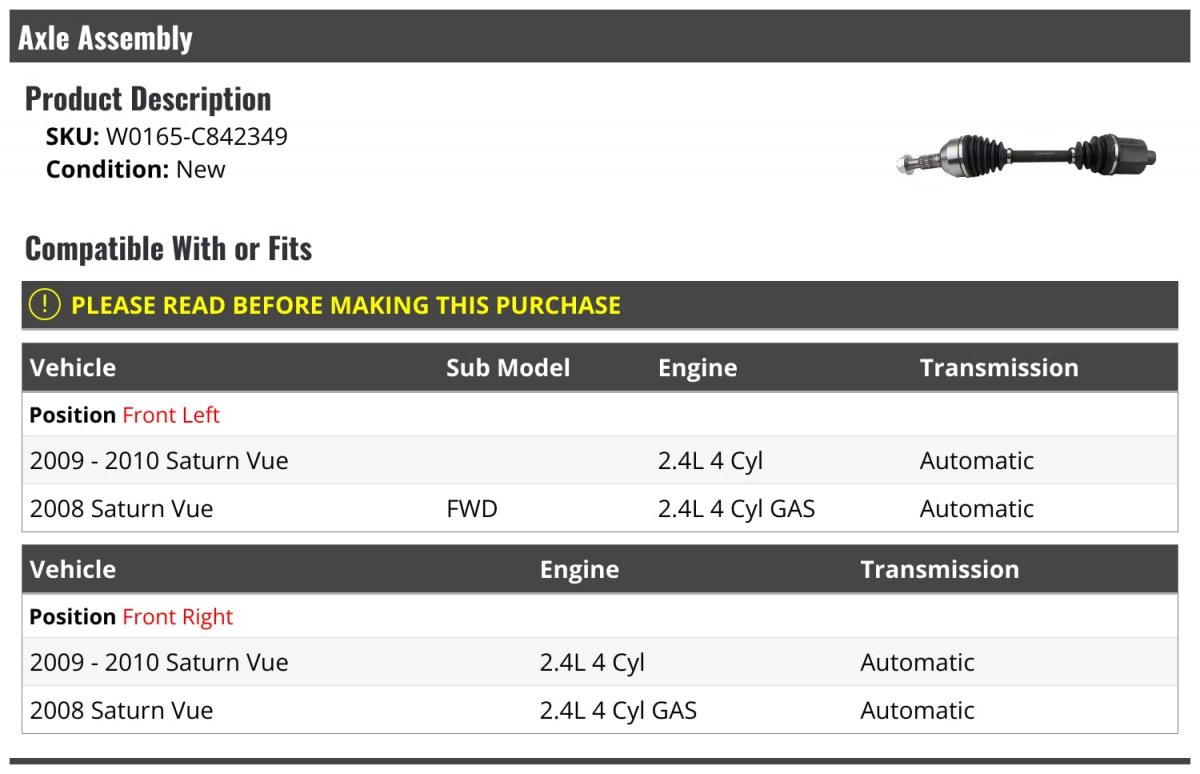Select the Axle Assembly title bar

click(600, 38)
